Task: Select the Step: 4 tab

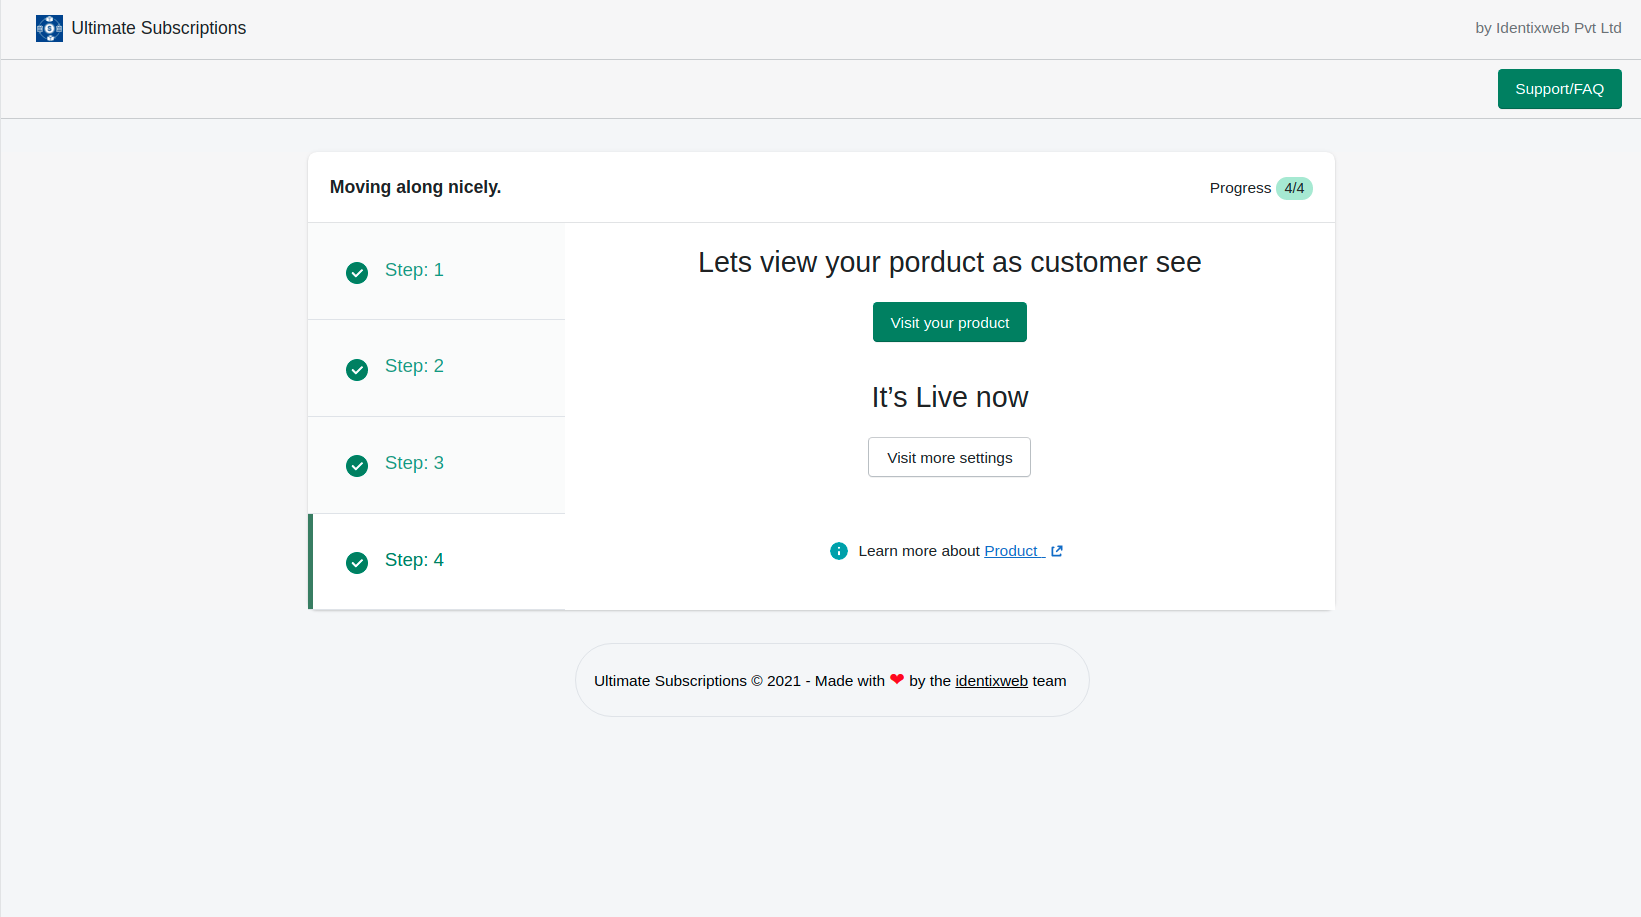Action: point(436,562)
